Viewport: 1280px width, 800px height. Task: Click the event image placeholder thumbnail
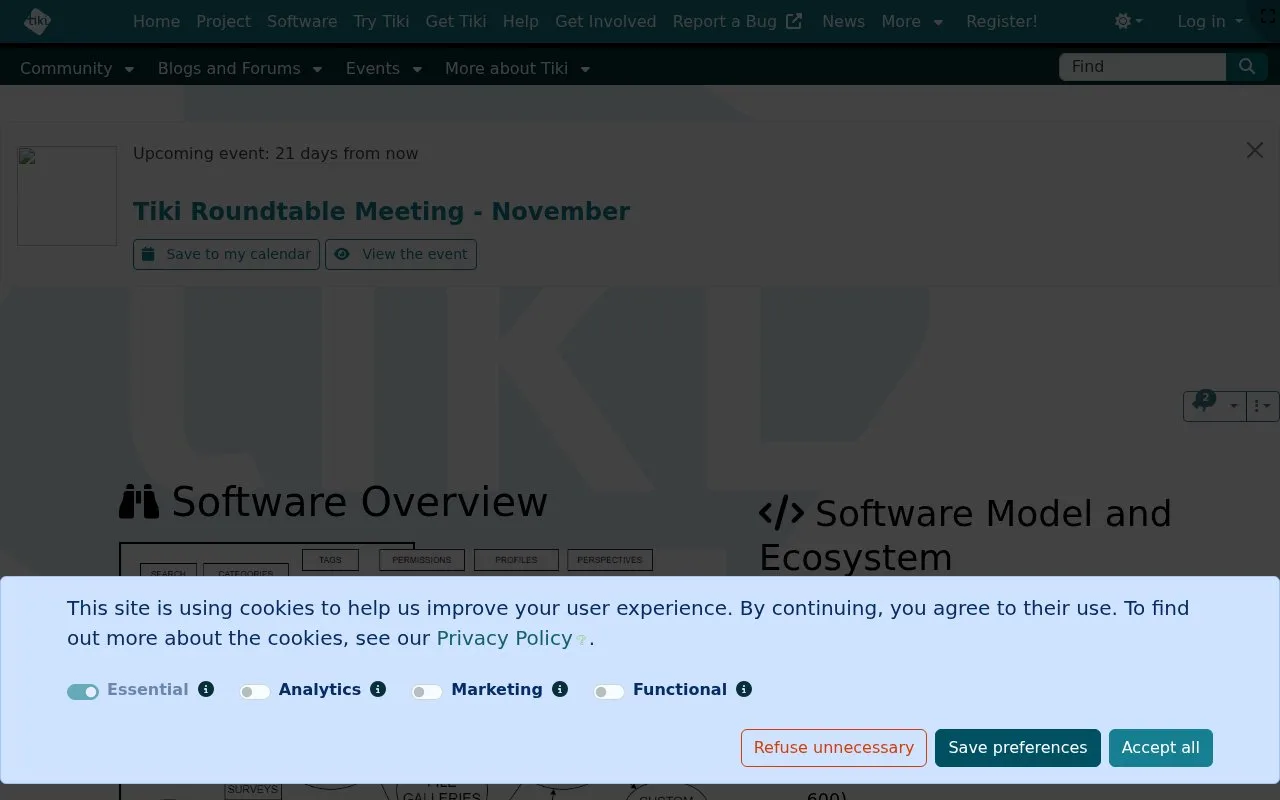coord(67,196)
